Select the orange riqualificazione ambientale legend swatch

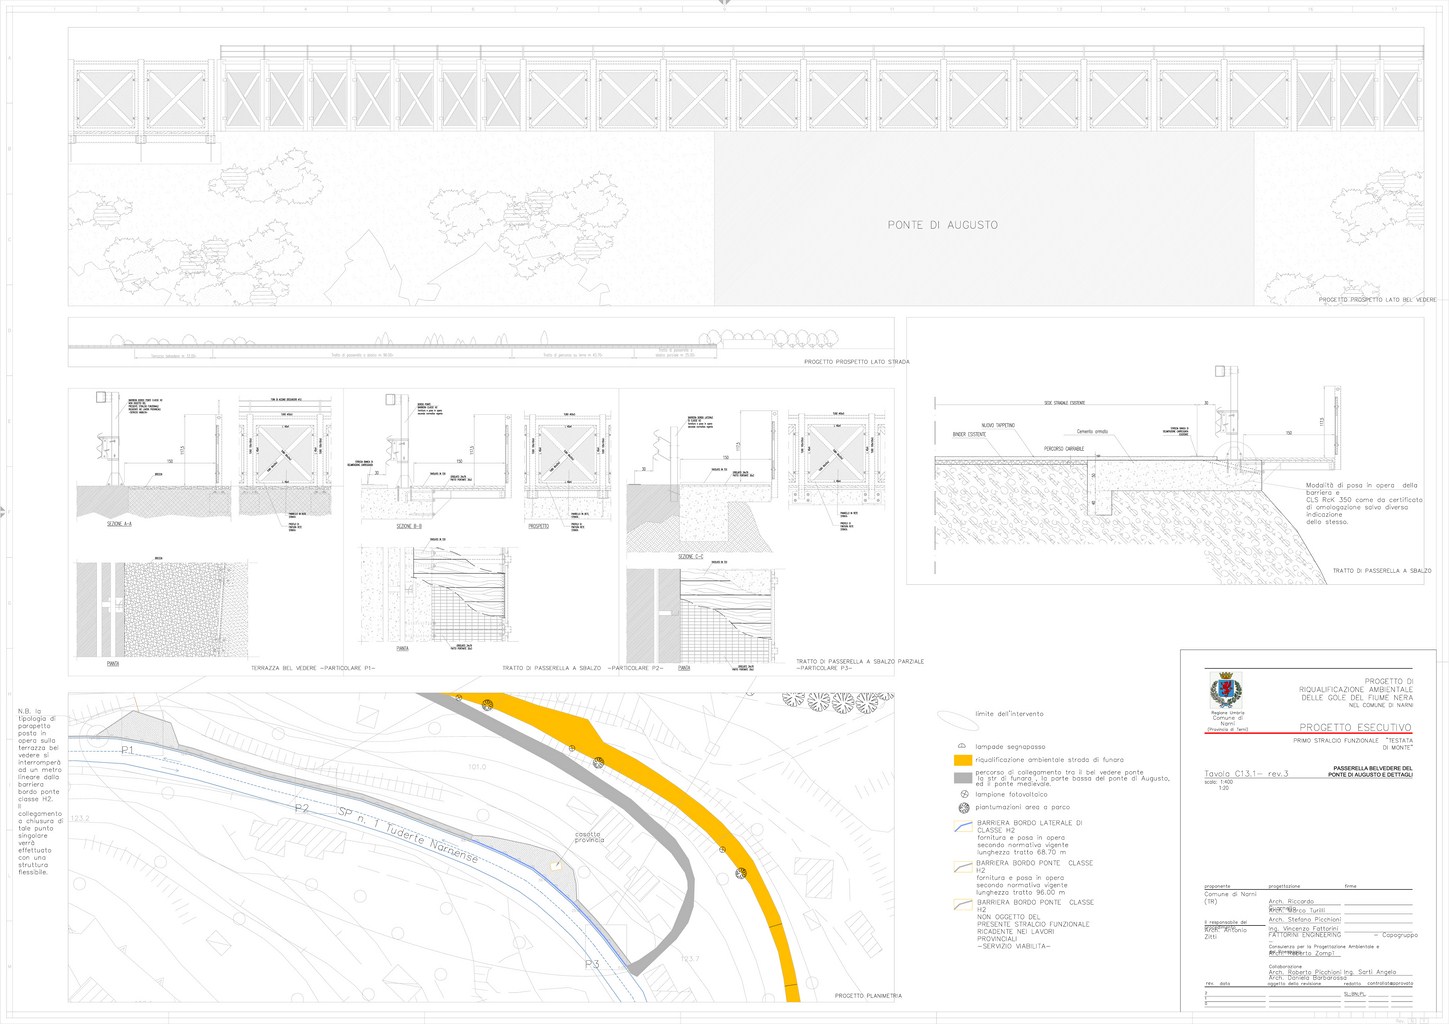[963, 760]
